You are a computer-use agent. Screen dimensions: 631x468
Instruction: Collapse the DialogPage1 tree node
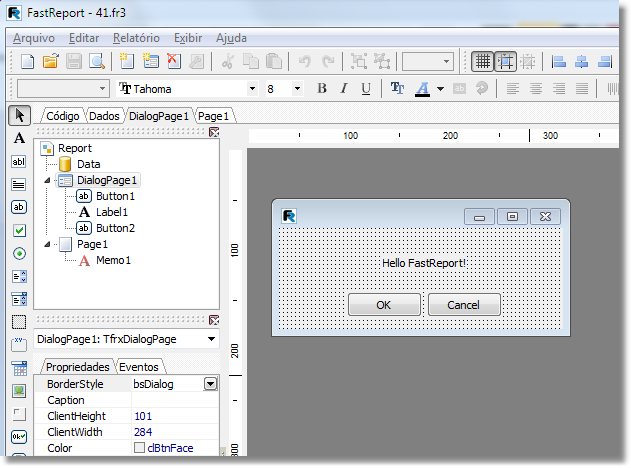tap(47, 180)
